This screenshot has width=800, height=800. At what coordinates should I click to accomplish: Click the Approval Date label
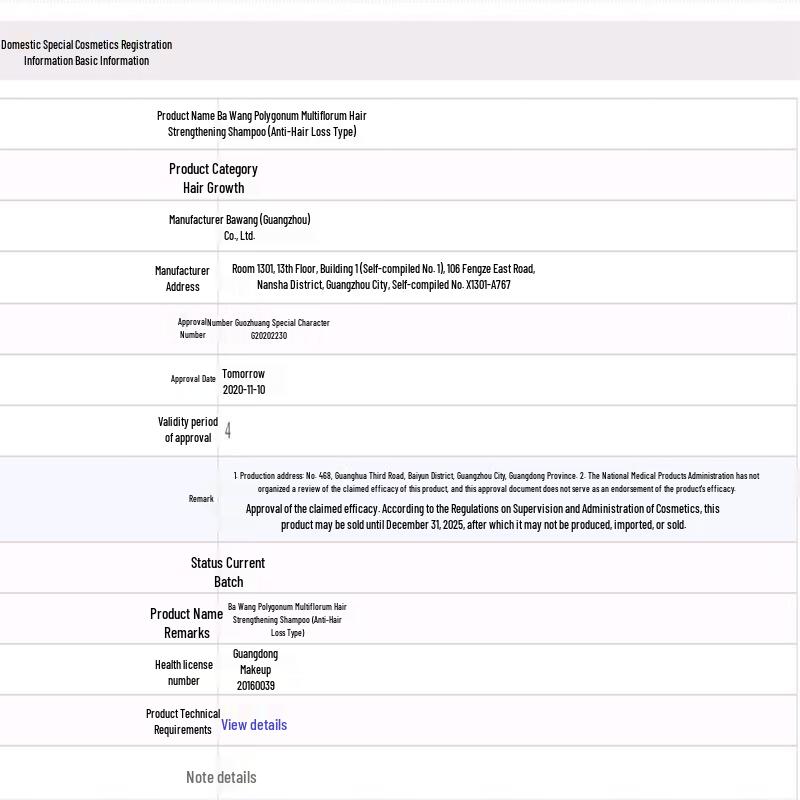tap(193, 379)
